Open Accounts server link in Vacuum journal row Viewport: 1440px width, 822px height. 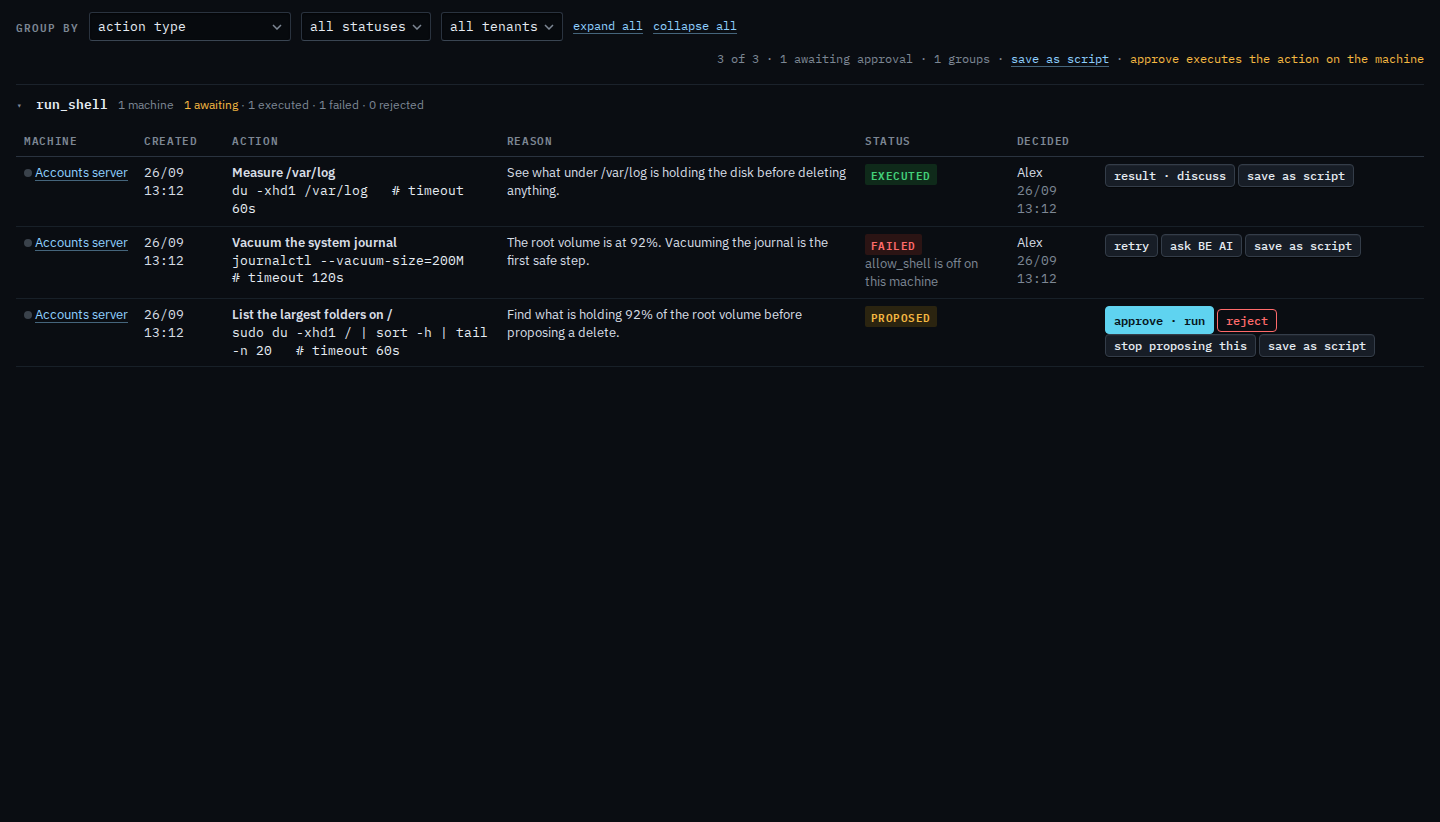pyautogui.click(x=81, y=243)
